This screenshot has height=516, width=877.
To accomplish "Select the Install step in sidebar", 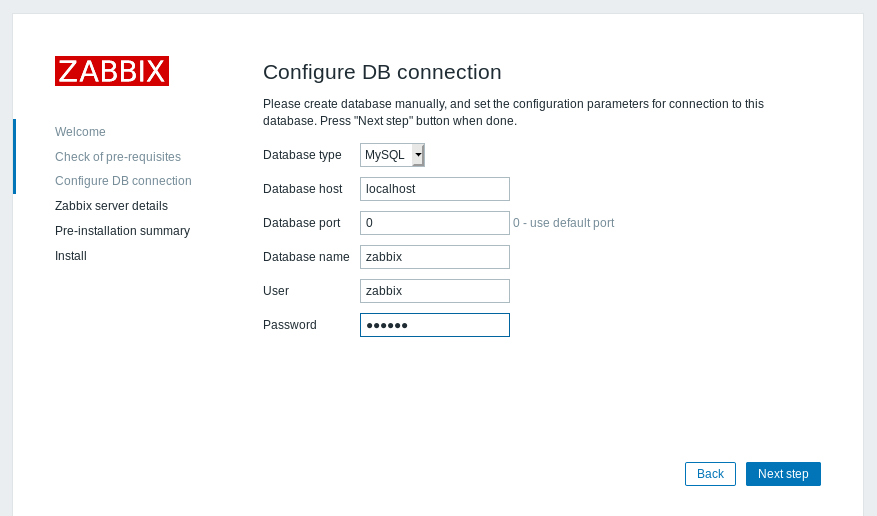I will coord(71,256).
